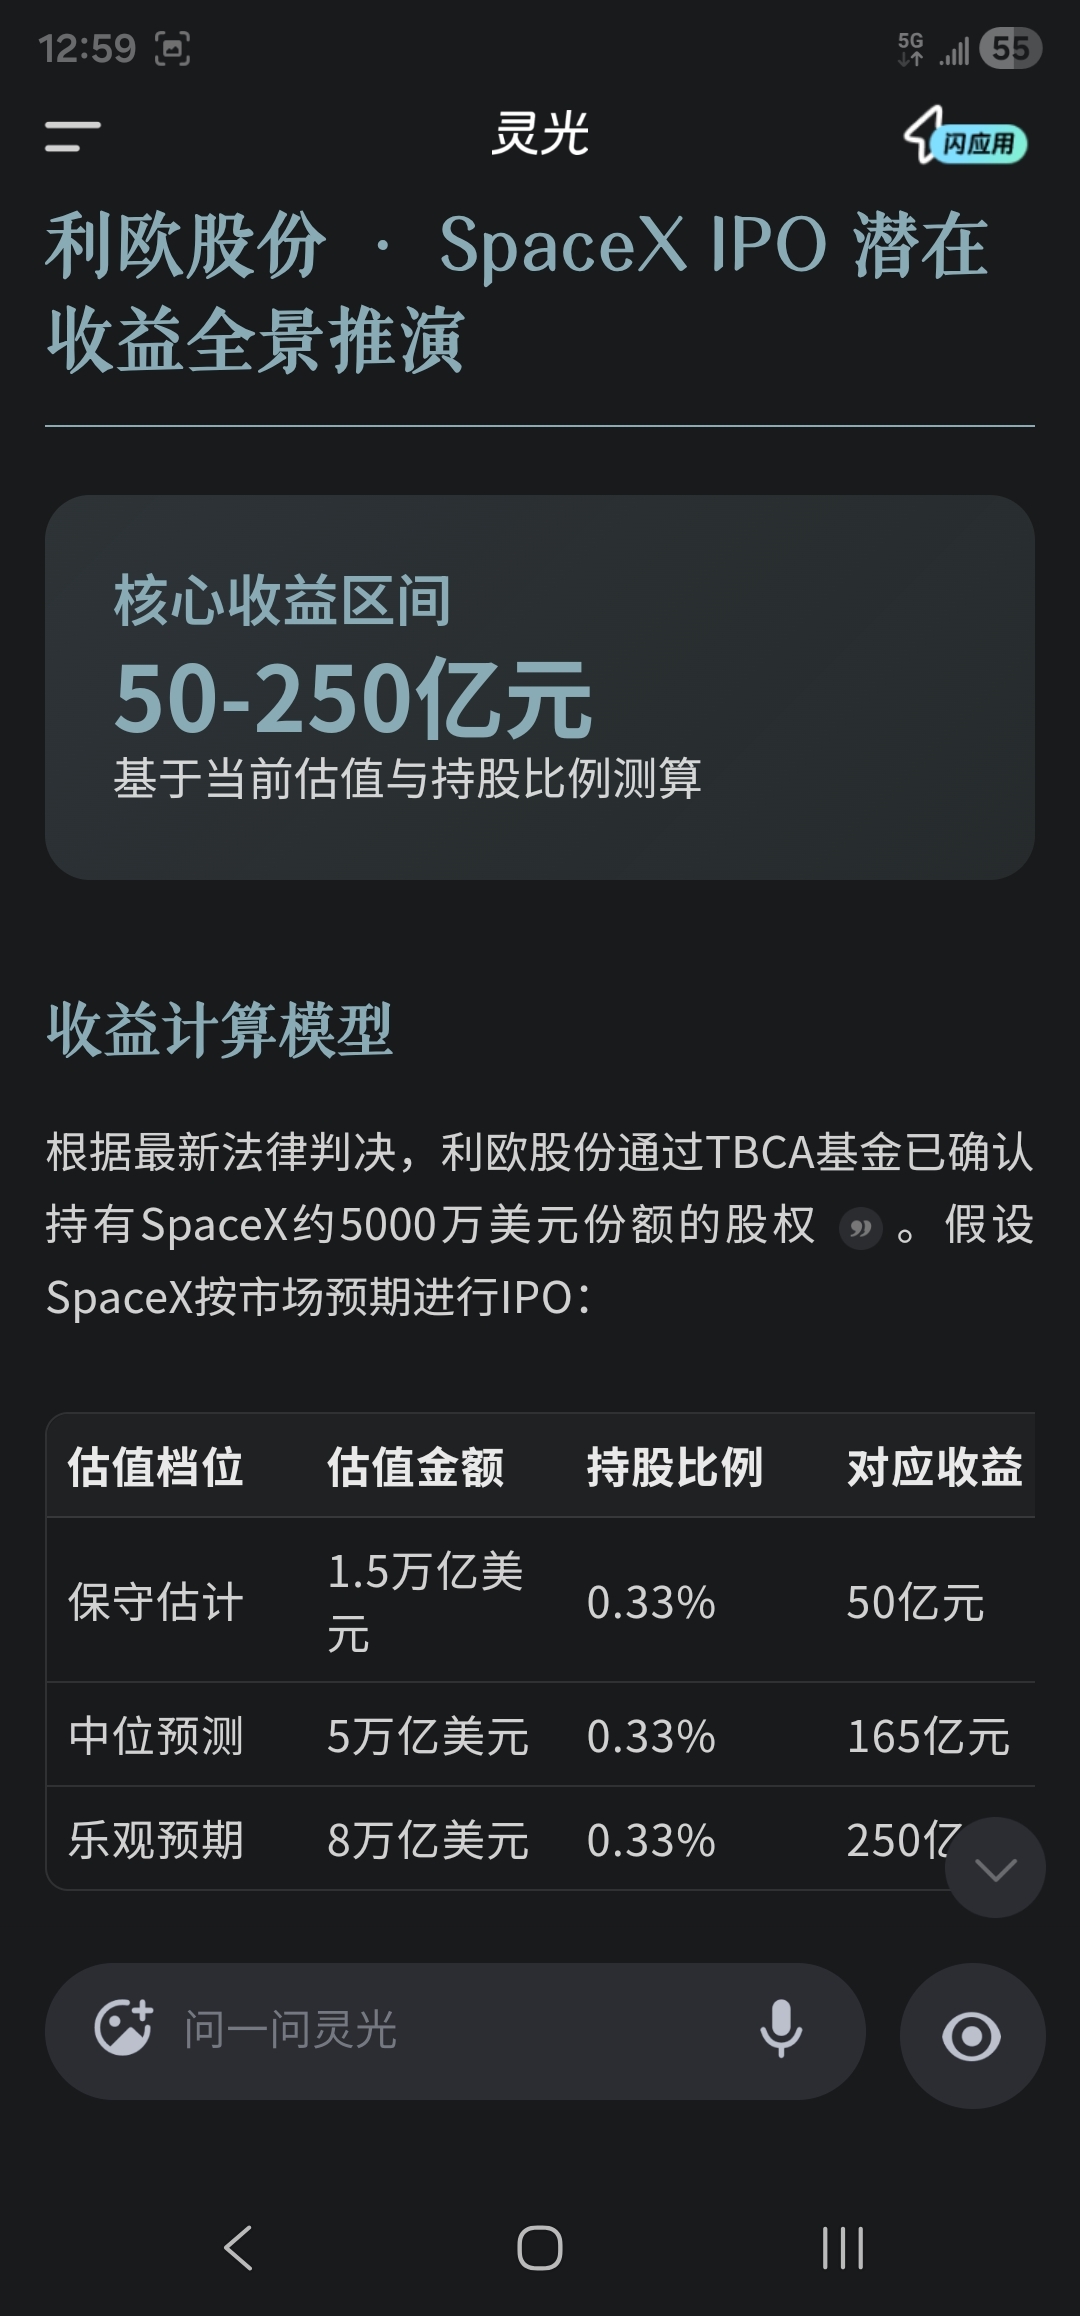Start voice input with microphone icon
Image resolution: width=1080 pixels, height=2316 pixels.
coord(781,2030)
